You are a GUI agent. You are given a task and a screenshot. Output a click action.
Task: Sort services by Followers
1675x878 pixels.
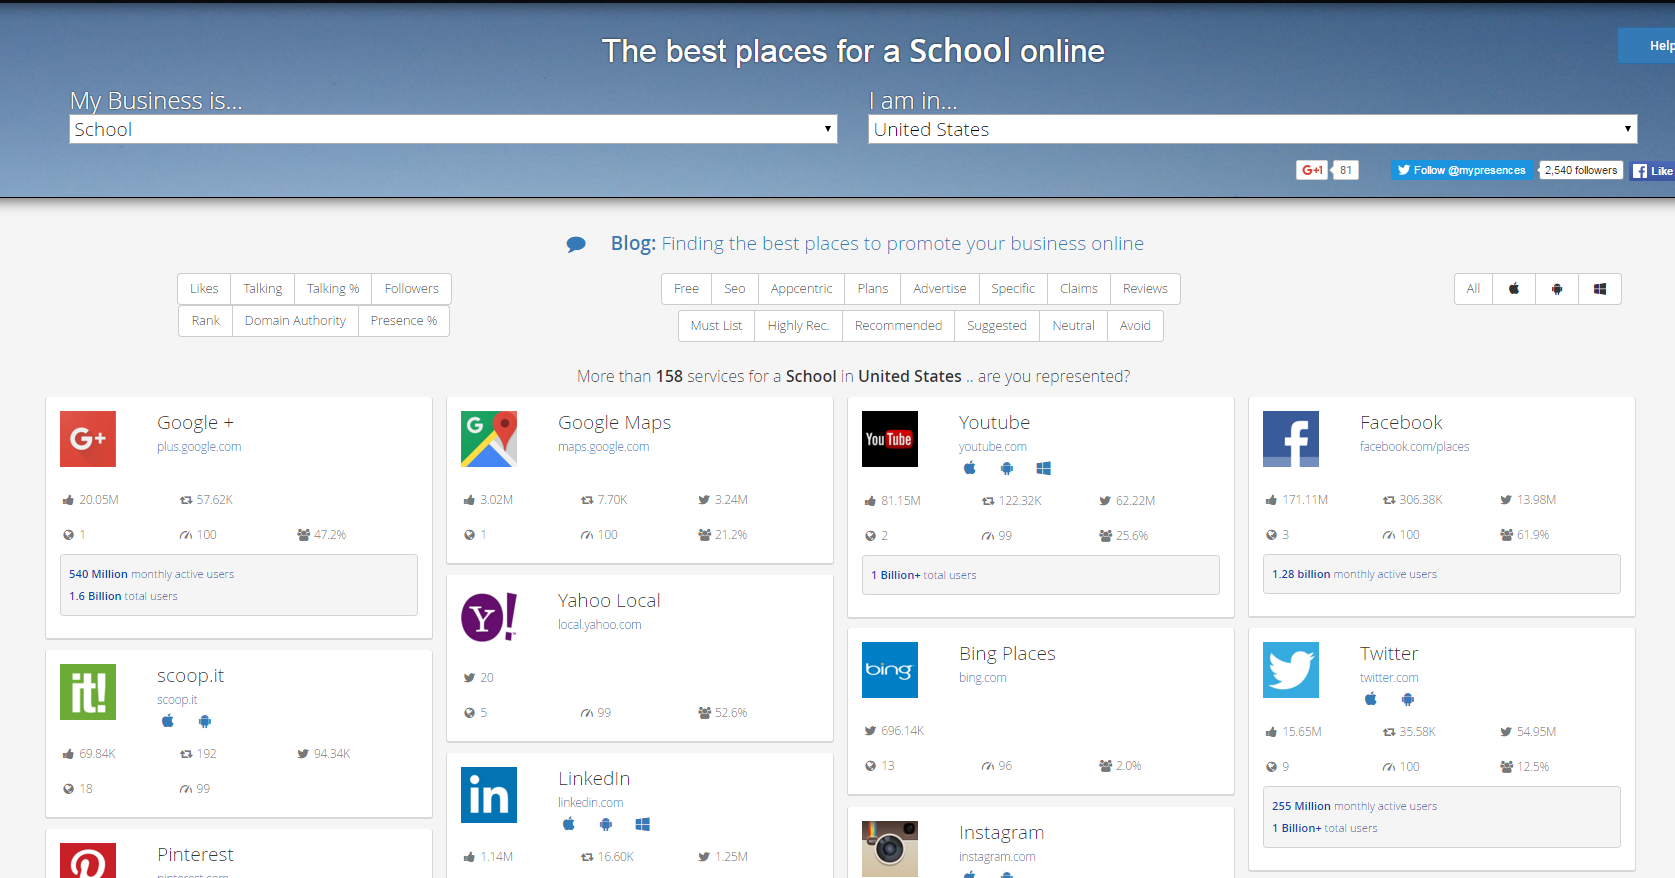coord(411,289)
